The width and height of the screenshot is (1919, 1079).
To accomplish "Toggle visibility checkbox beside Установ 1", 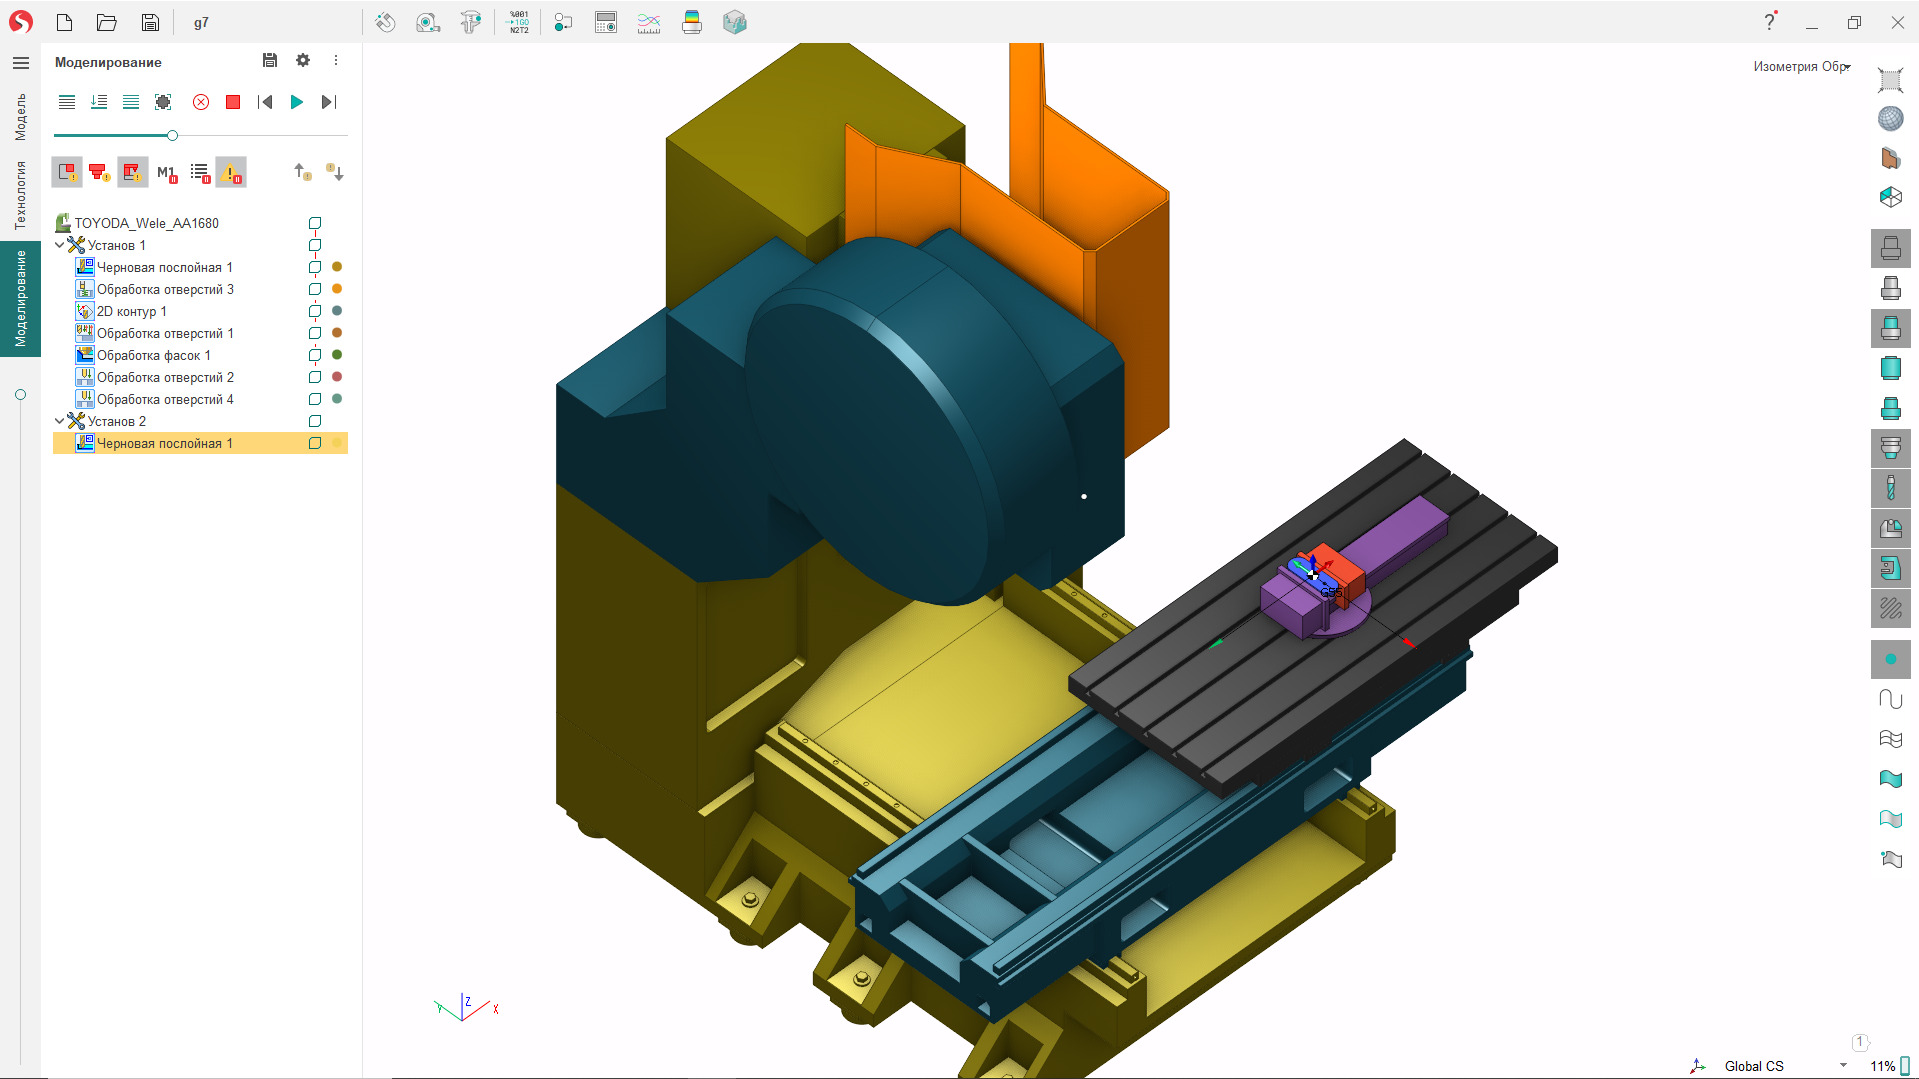I will pos(314,245).
